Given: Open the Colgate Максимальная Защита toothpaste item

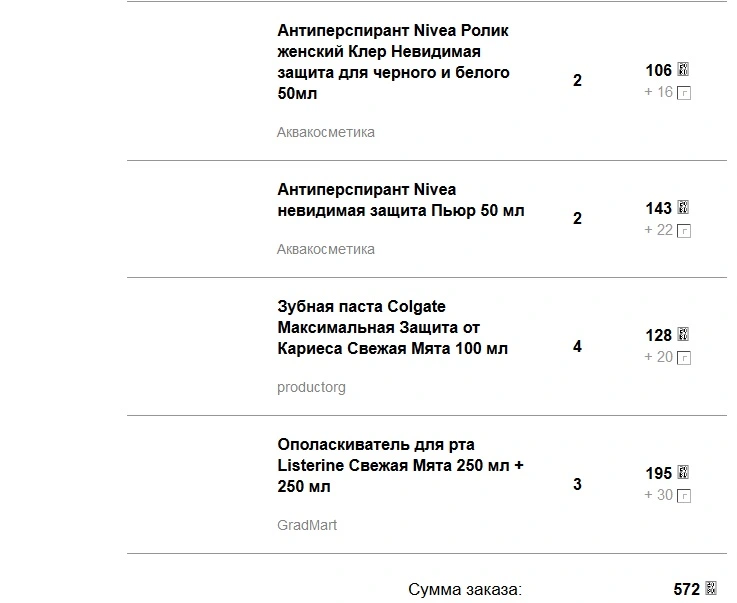Looking at the screenshot, I should point(392,327).
